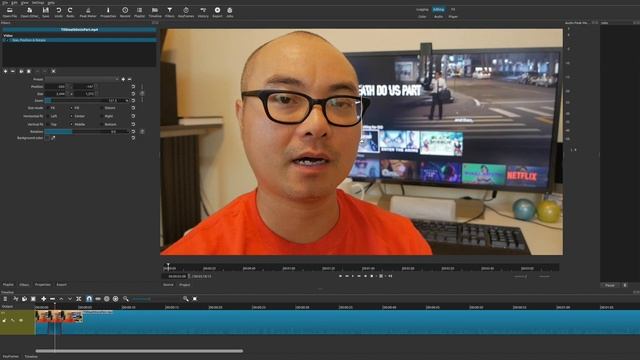Open the Properties panel from the toolbar
Viewport: 640px width, 360px height.
108,12
